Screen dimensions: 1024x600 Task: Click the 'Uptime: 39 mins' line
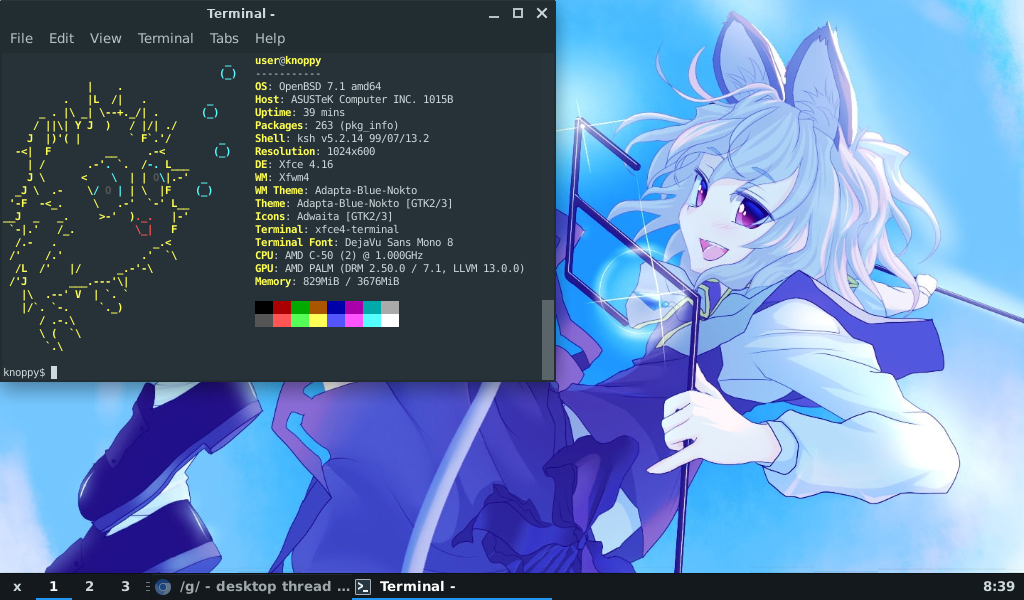coord(300,112)
